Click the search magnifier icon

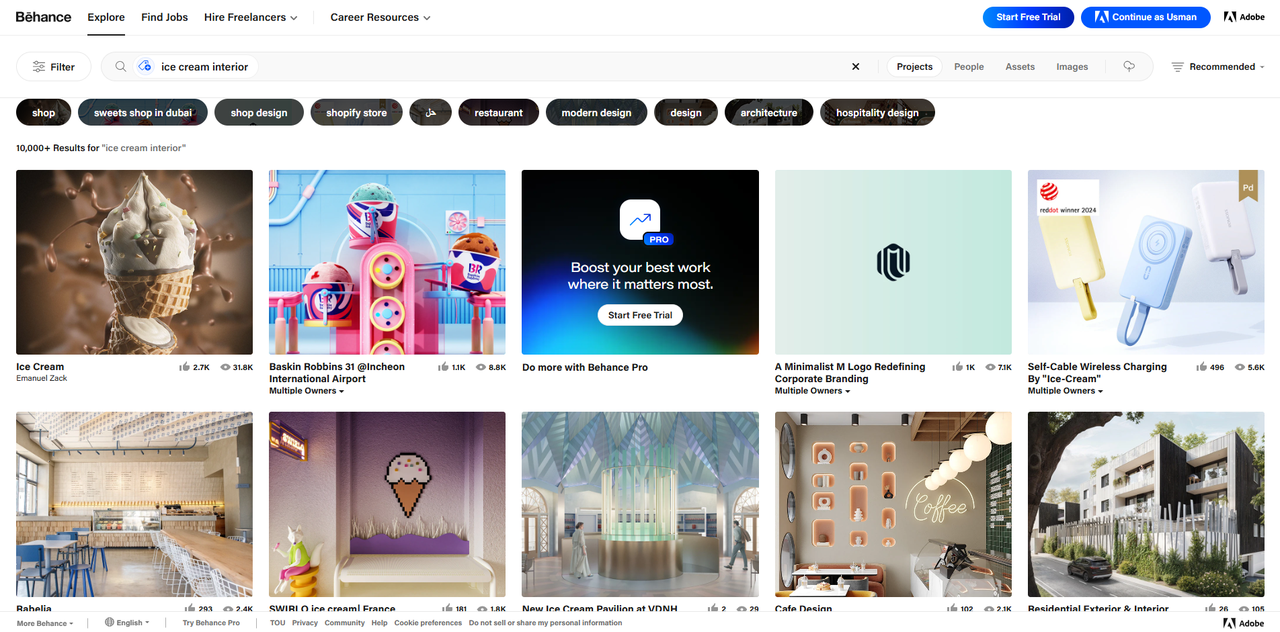(x=121, y=66)
